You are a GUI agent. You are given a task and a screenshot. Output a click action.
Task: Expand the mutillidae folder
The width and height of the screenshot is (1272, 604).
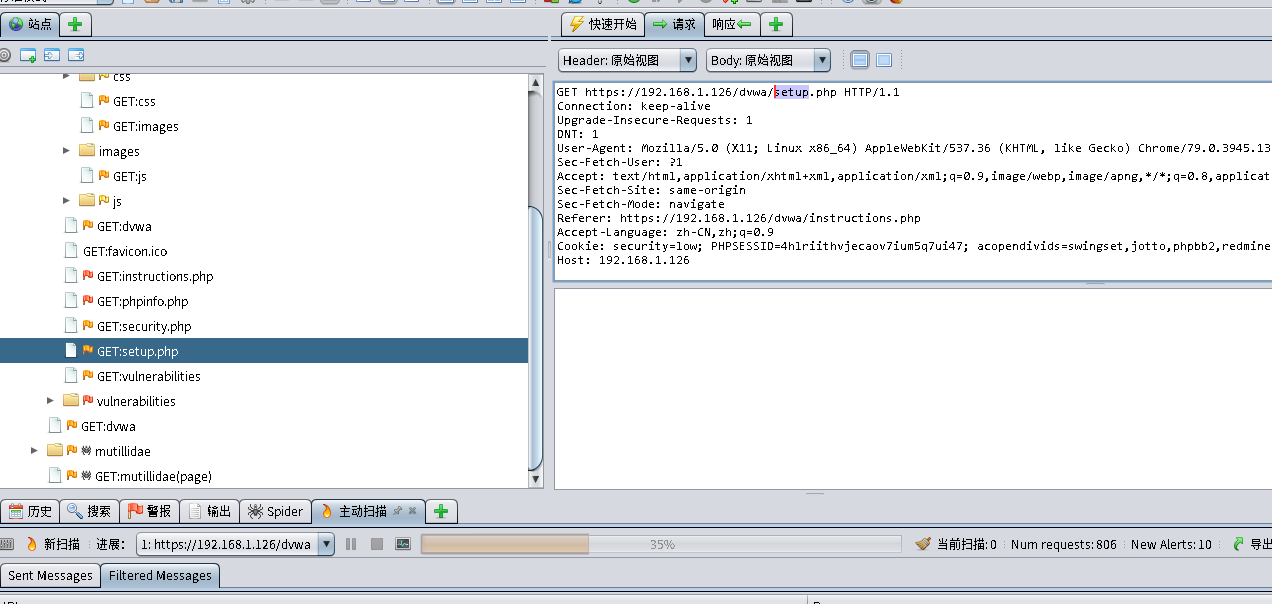click(x=35, y=451)
